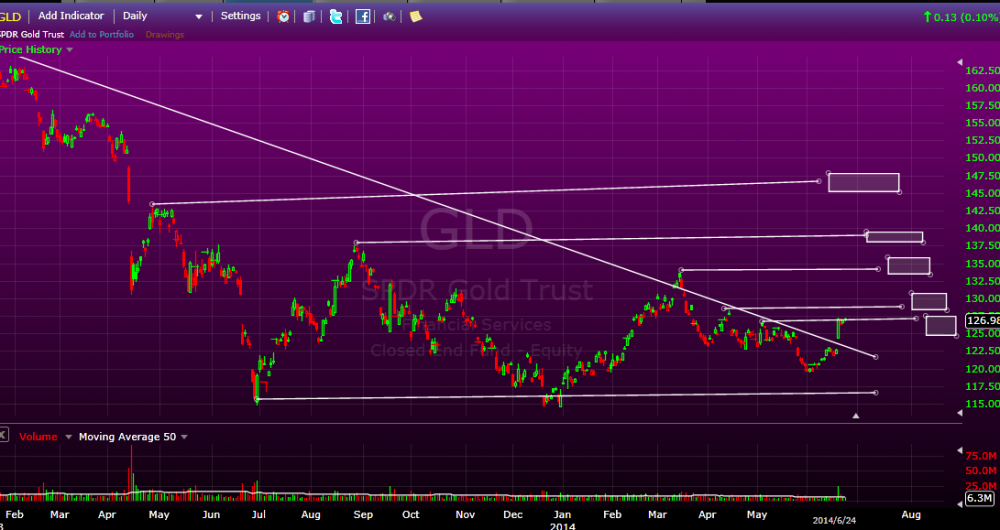Click the Drawings link

click(x=165, y=35)
